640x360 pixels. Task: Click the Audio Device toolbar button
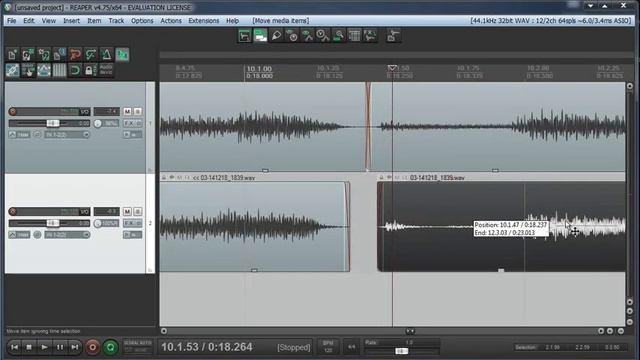(106, 70)
